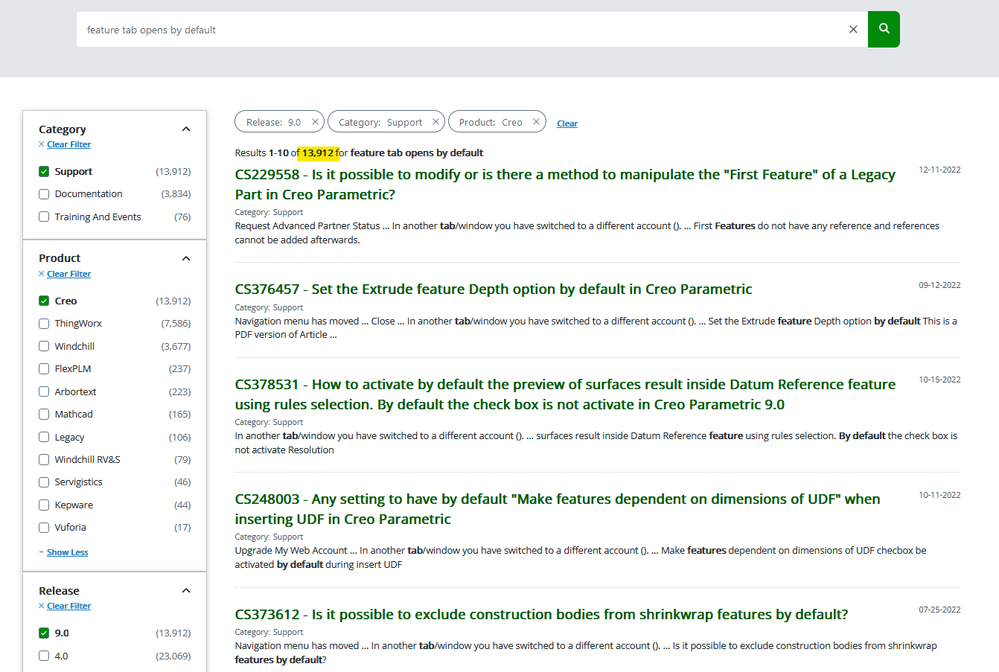Click the green search magnifier button
The image size is (999, 672).
pos(883,29)
